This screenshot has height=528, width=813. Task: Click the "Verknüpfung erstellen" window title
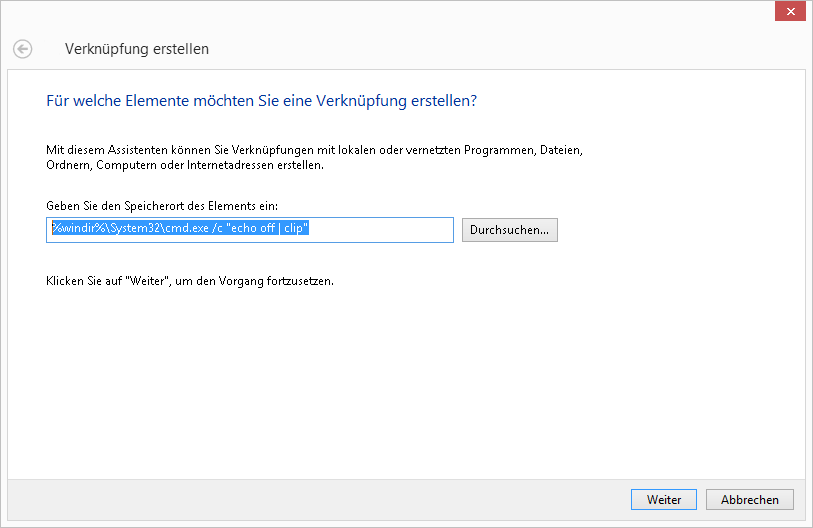point(136,48)
